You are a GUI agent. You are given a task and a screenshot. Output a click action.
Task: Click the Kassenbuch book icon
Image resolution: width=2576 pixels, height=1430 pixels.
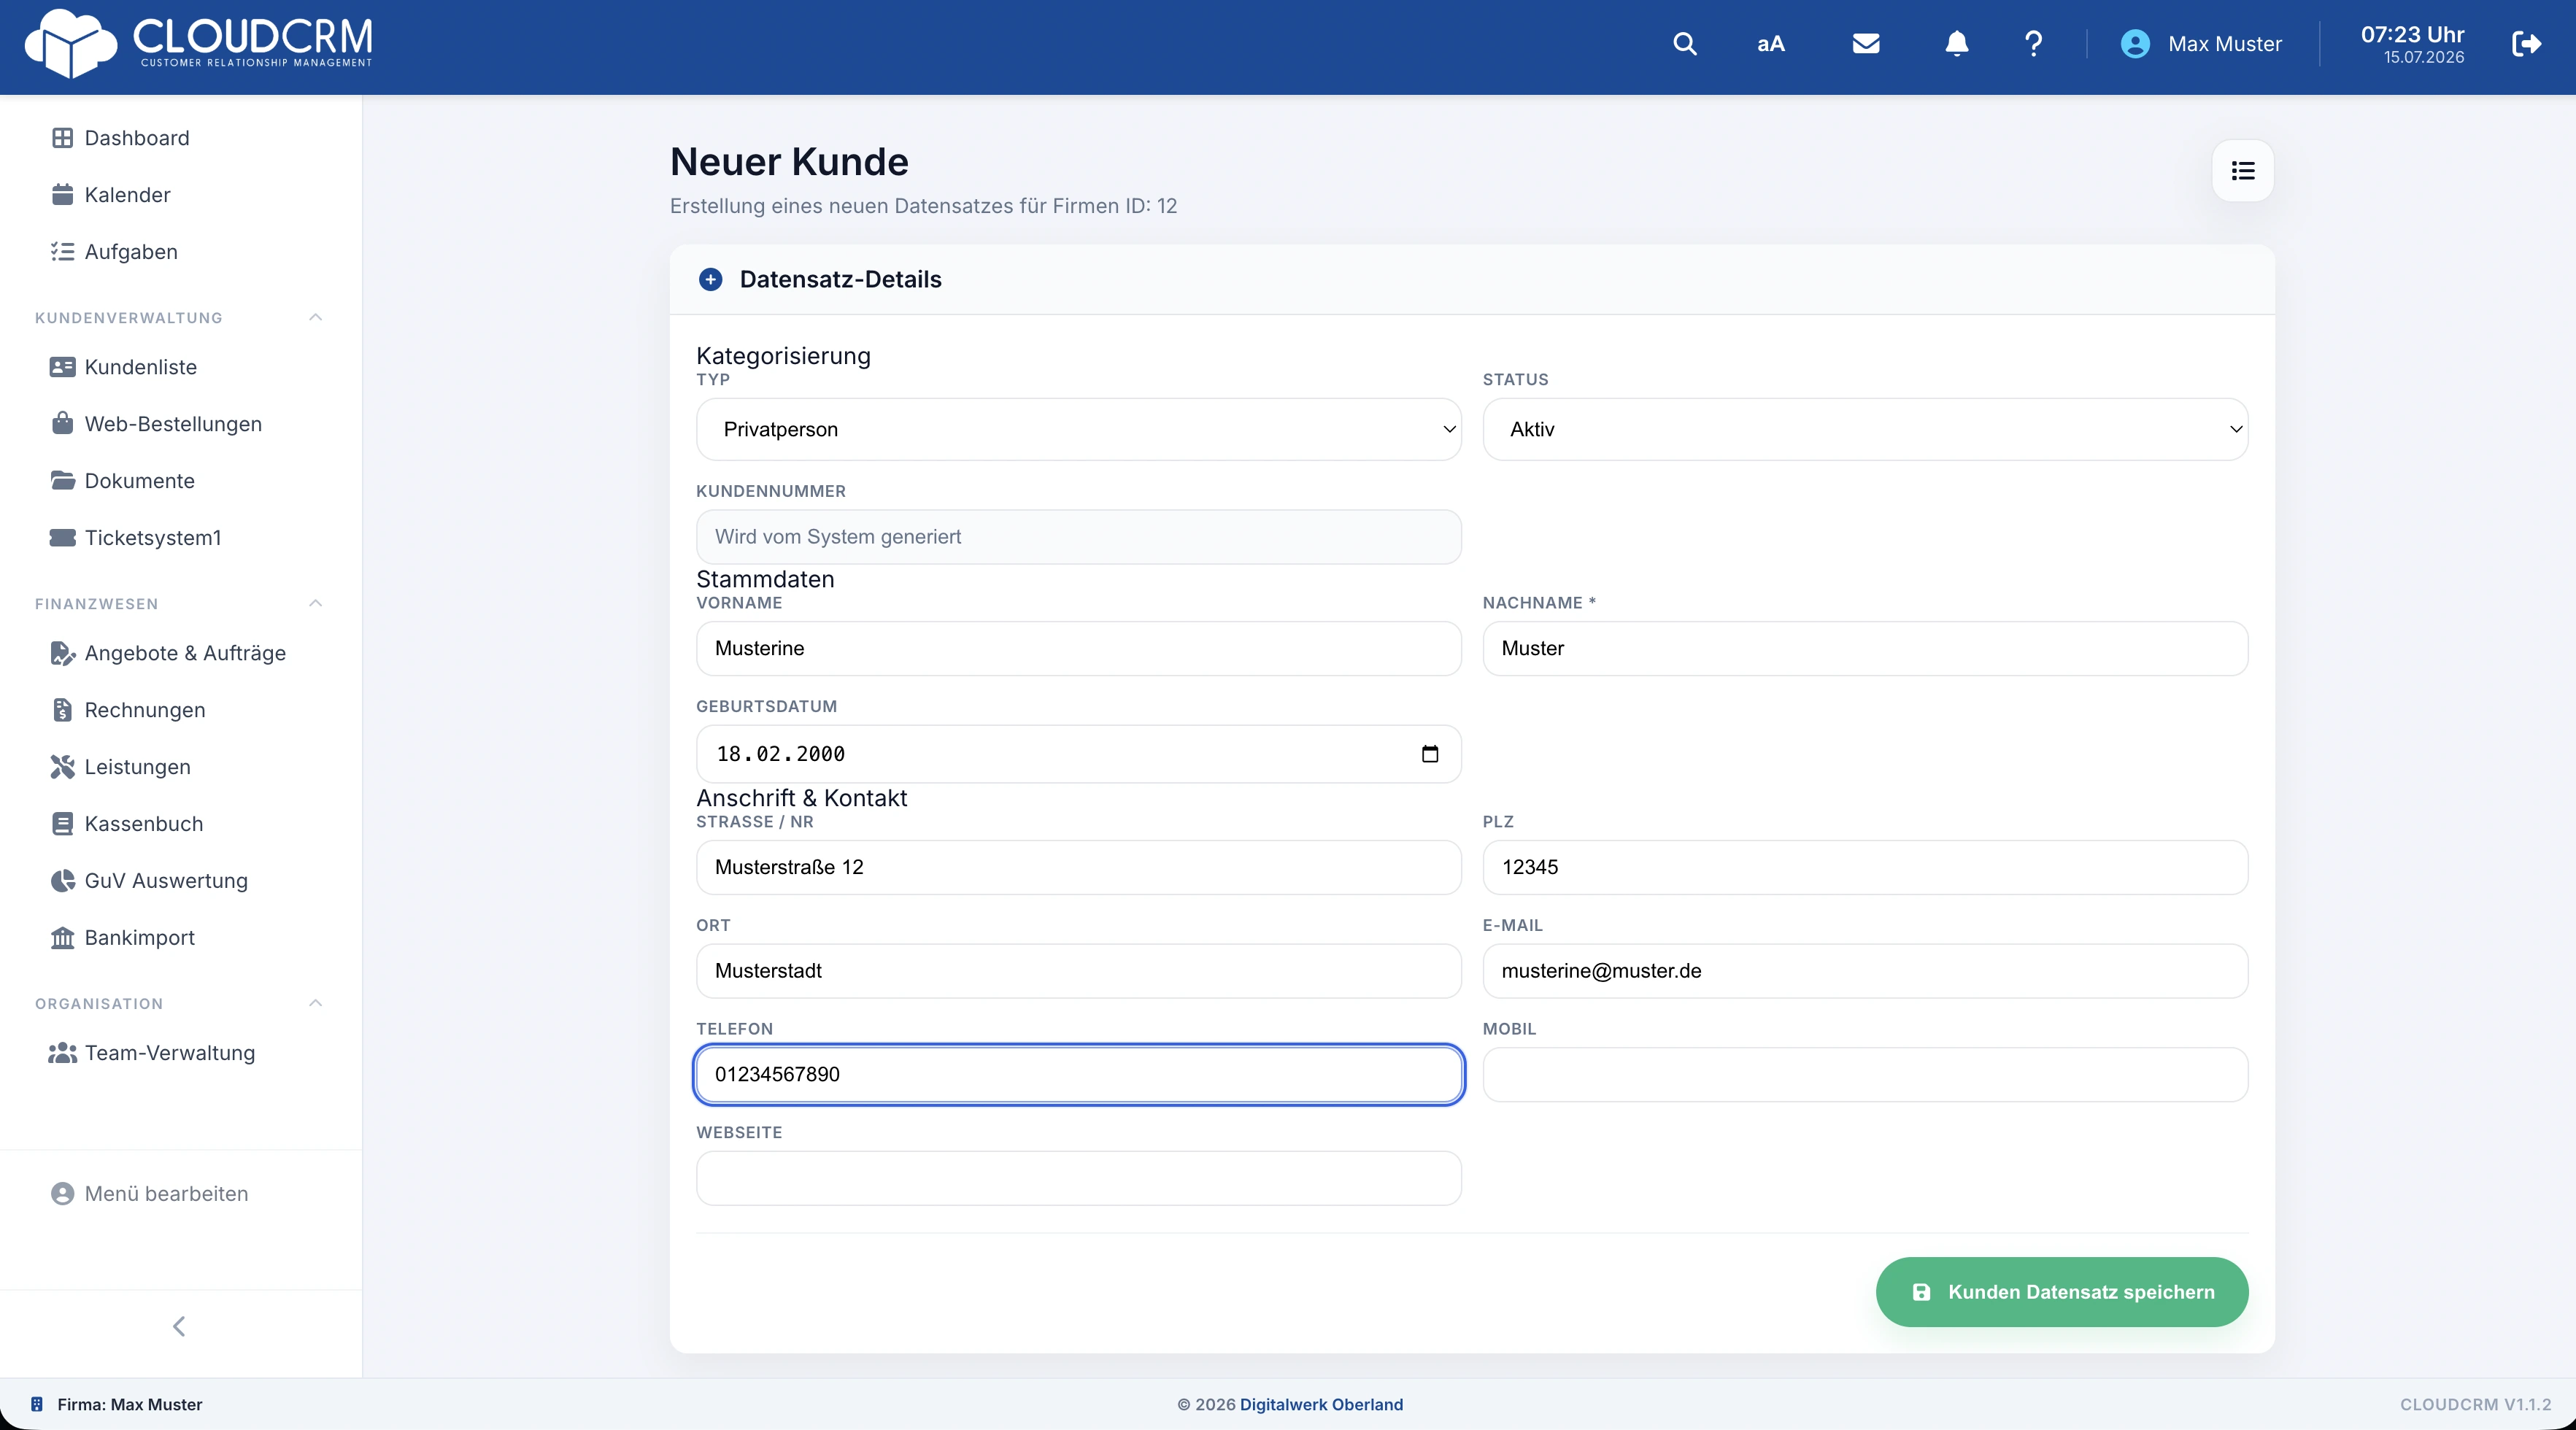[x=62, y=824]
